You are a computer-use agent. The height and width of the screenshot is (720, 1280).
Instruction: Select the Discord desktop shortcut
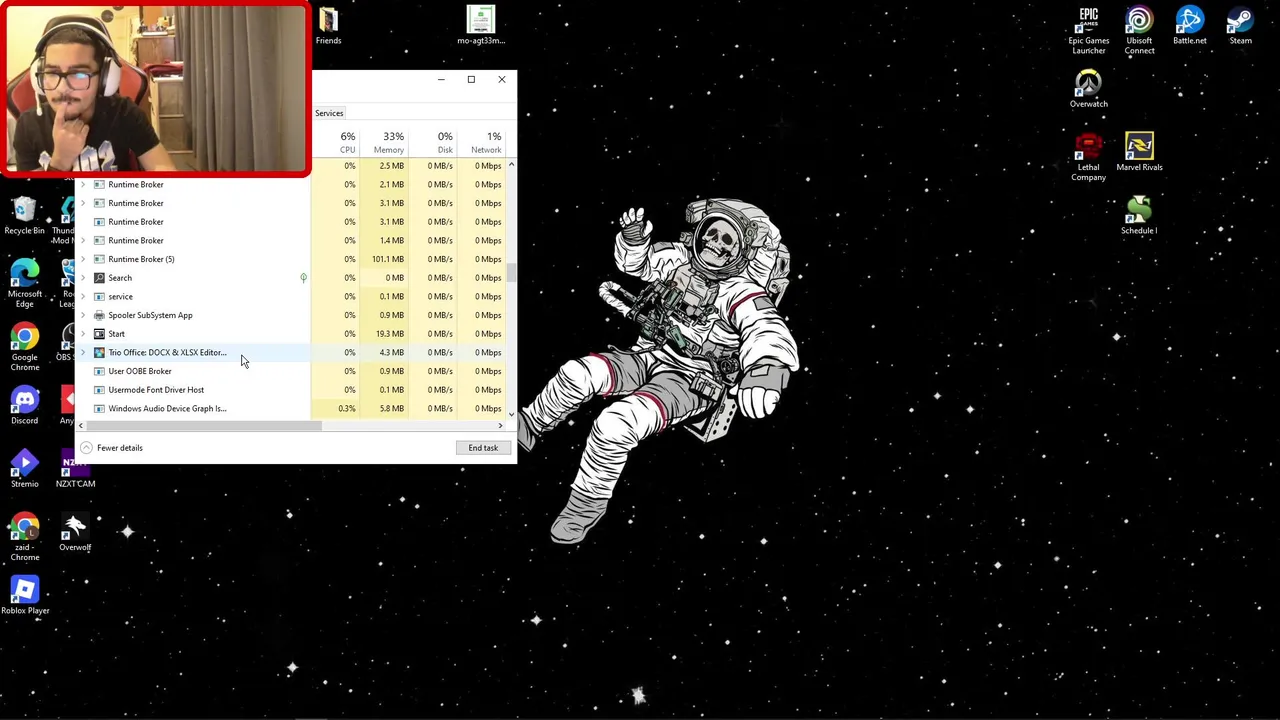click(x=24, y=406)
